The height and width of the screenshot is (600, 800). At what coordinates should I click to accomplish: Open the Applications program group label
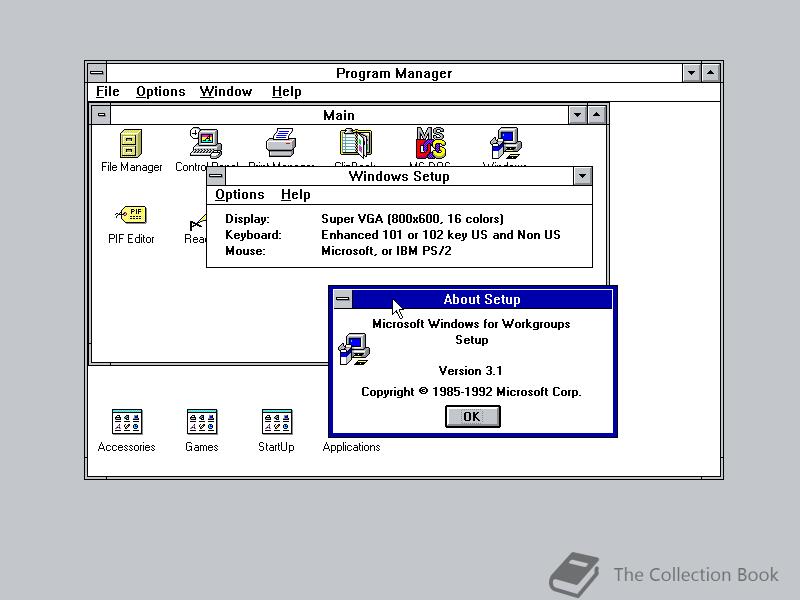(x=352, y=447)
